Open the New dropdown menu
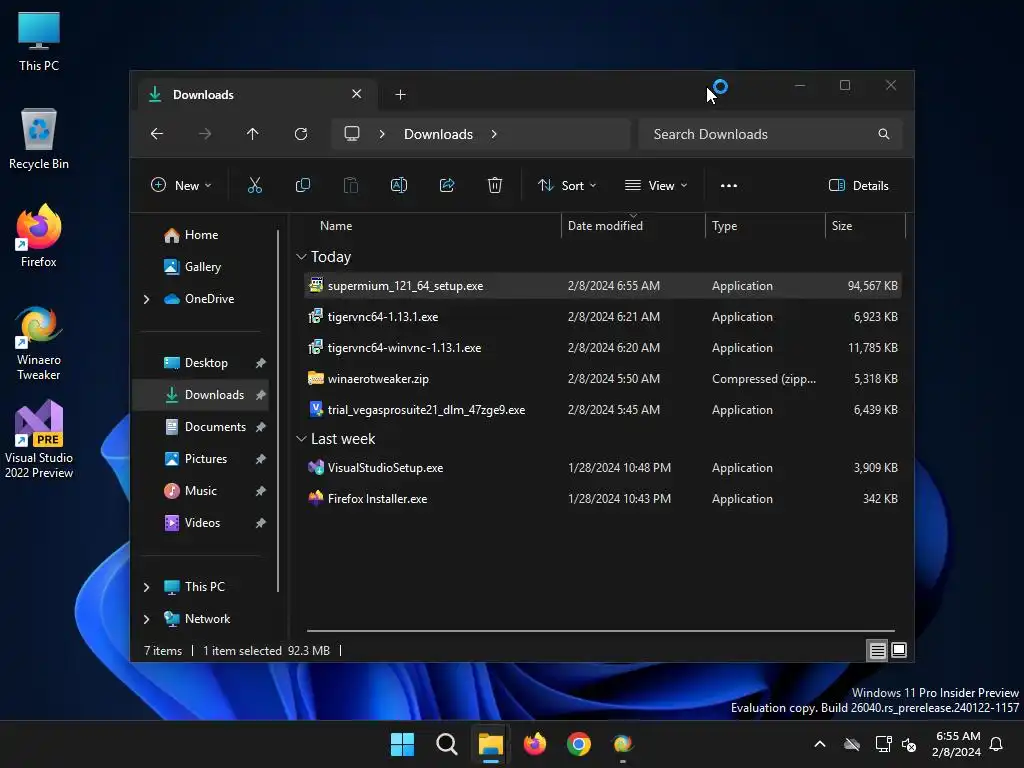This screenshot has width=1024, height=768. tap(181, 185)
